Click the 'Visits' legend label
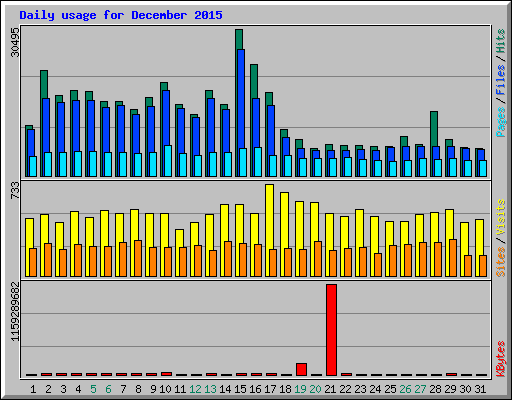Viewport: 512px width, 400px height. 500,217
